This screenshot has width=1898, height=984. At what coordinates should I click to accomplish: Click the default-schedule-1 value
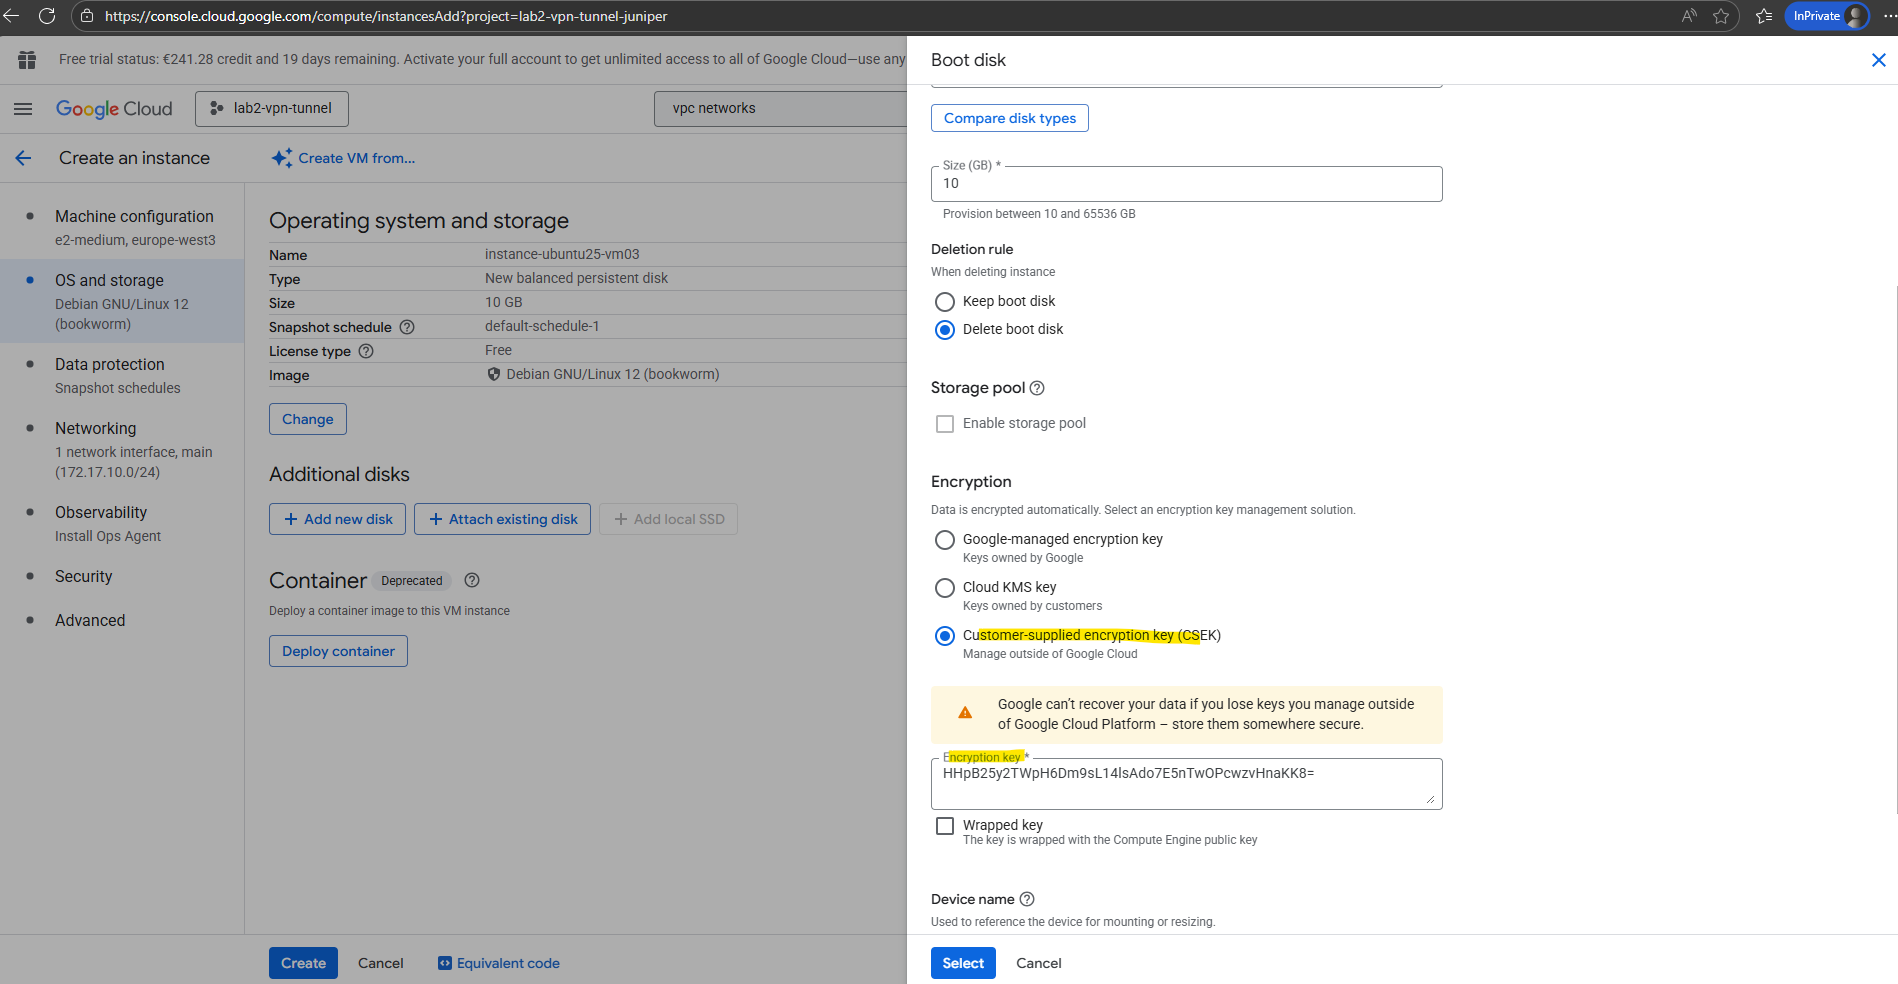pyautogui.click(x=542, y=326)
